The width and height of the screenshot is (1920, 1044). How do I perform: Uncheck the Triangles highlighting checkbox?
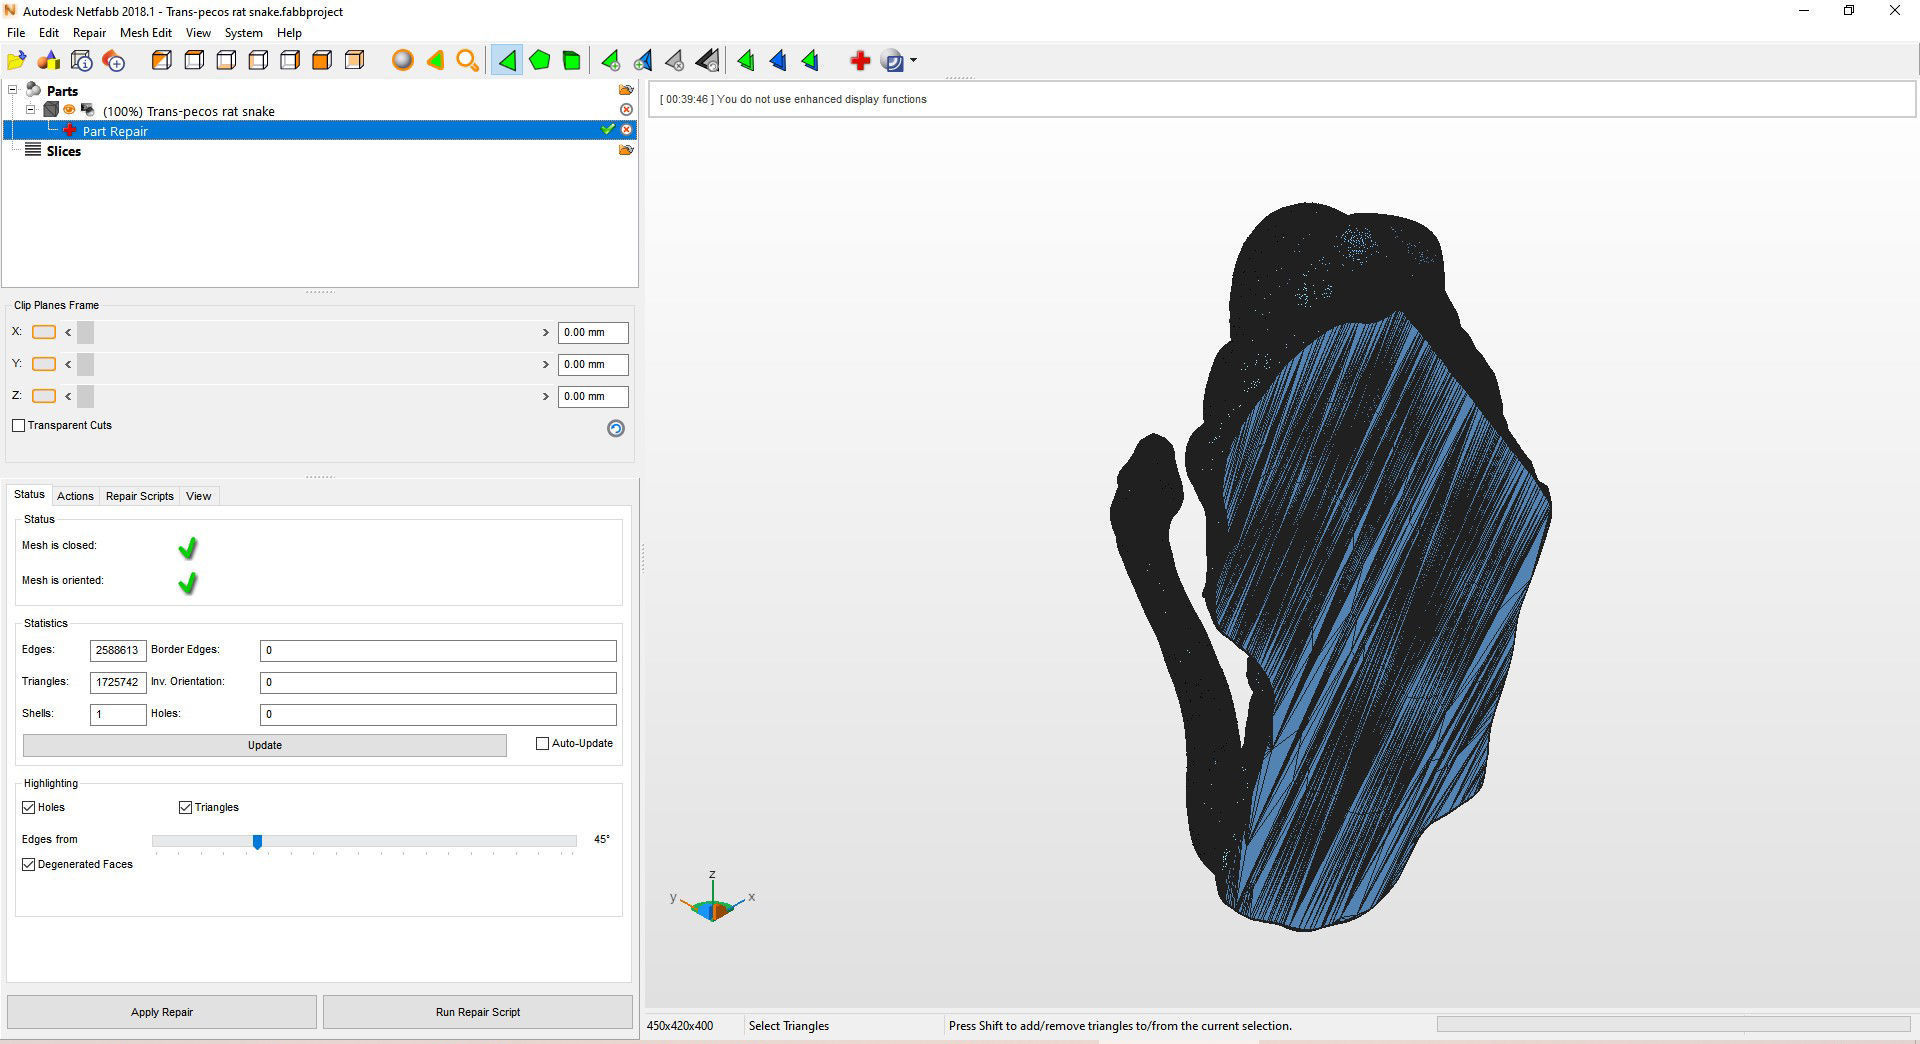(x=185, y=807)
